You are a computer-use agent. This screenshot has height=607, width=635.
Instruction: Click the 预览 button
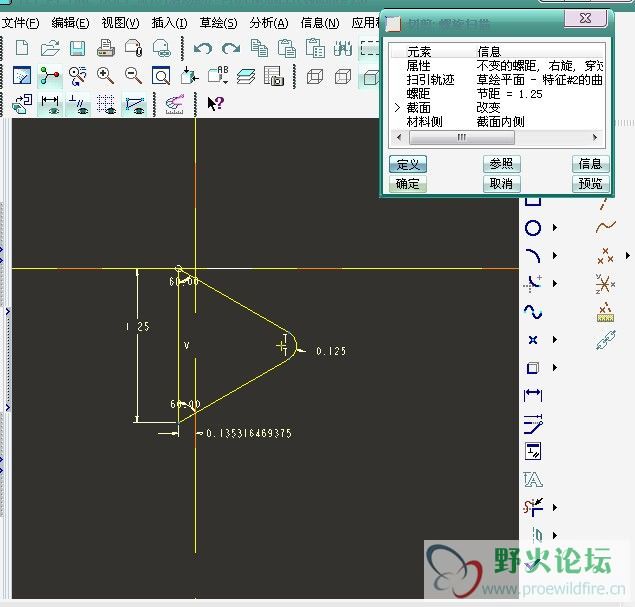point(590,183)
